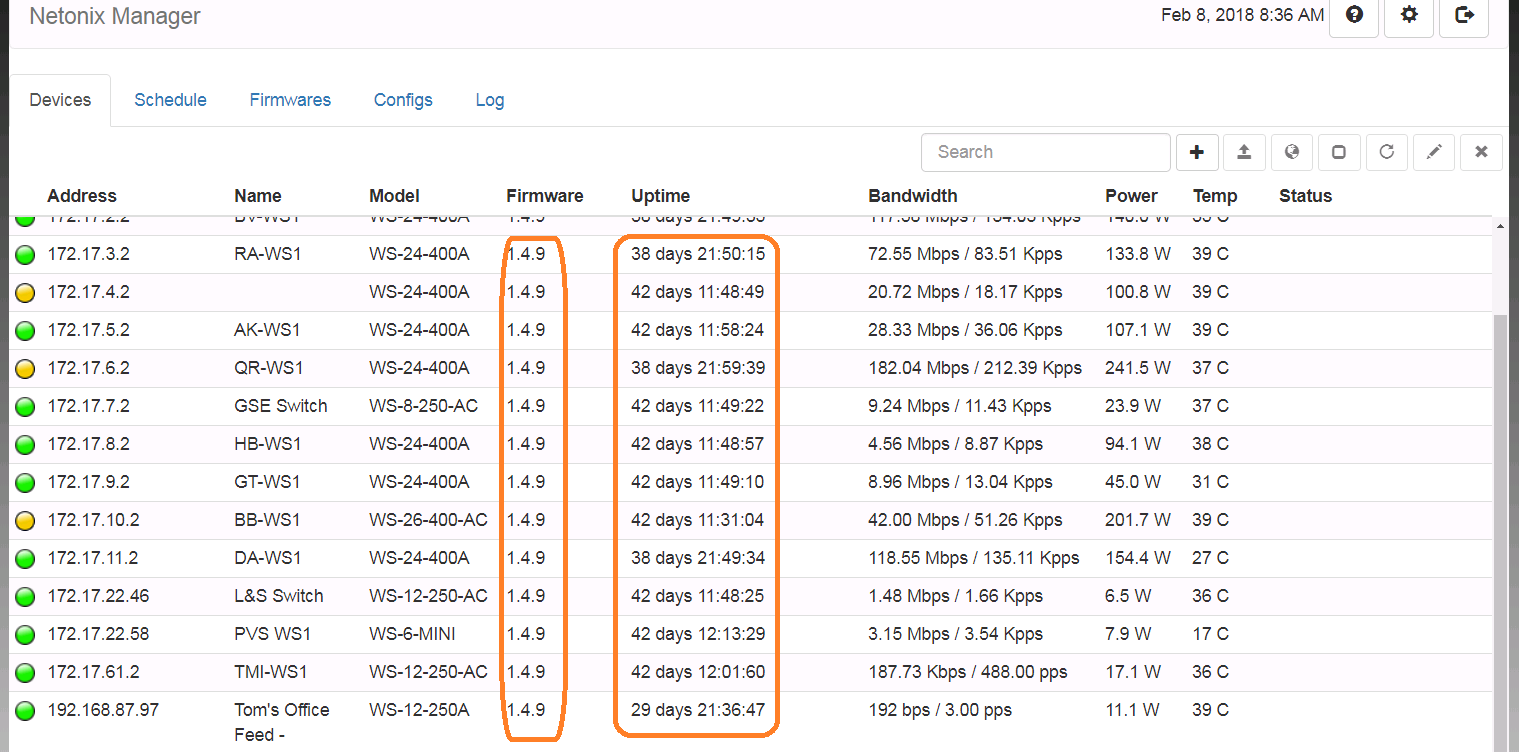Screen dimensions: 1519x752
Task: View the Log tab
Action: pyautogui.click(x=489, y=100)
